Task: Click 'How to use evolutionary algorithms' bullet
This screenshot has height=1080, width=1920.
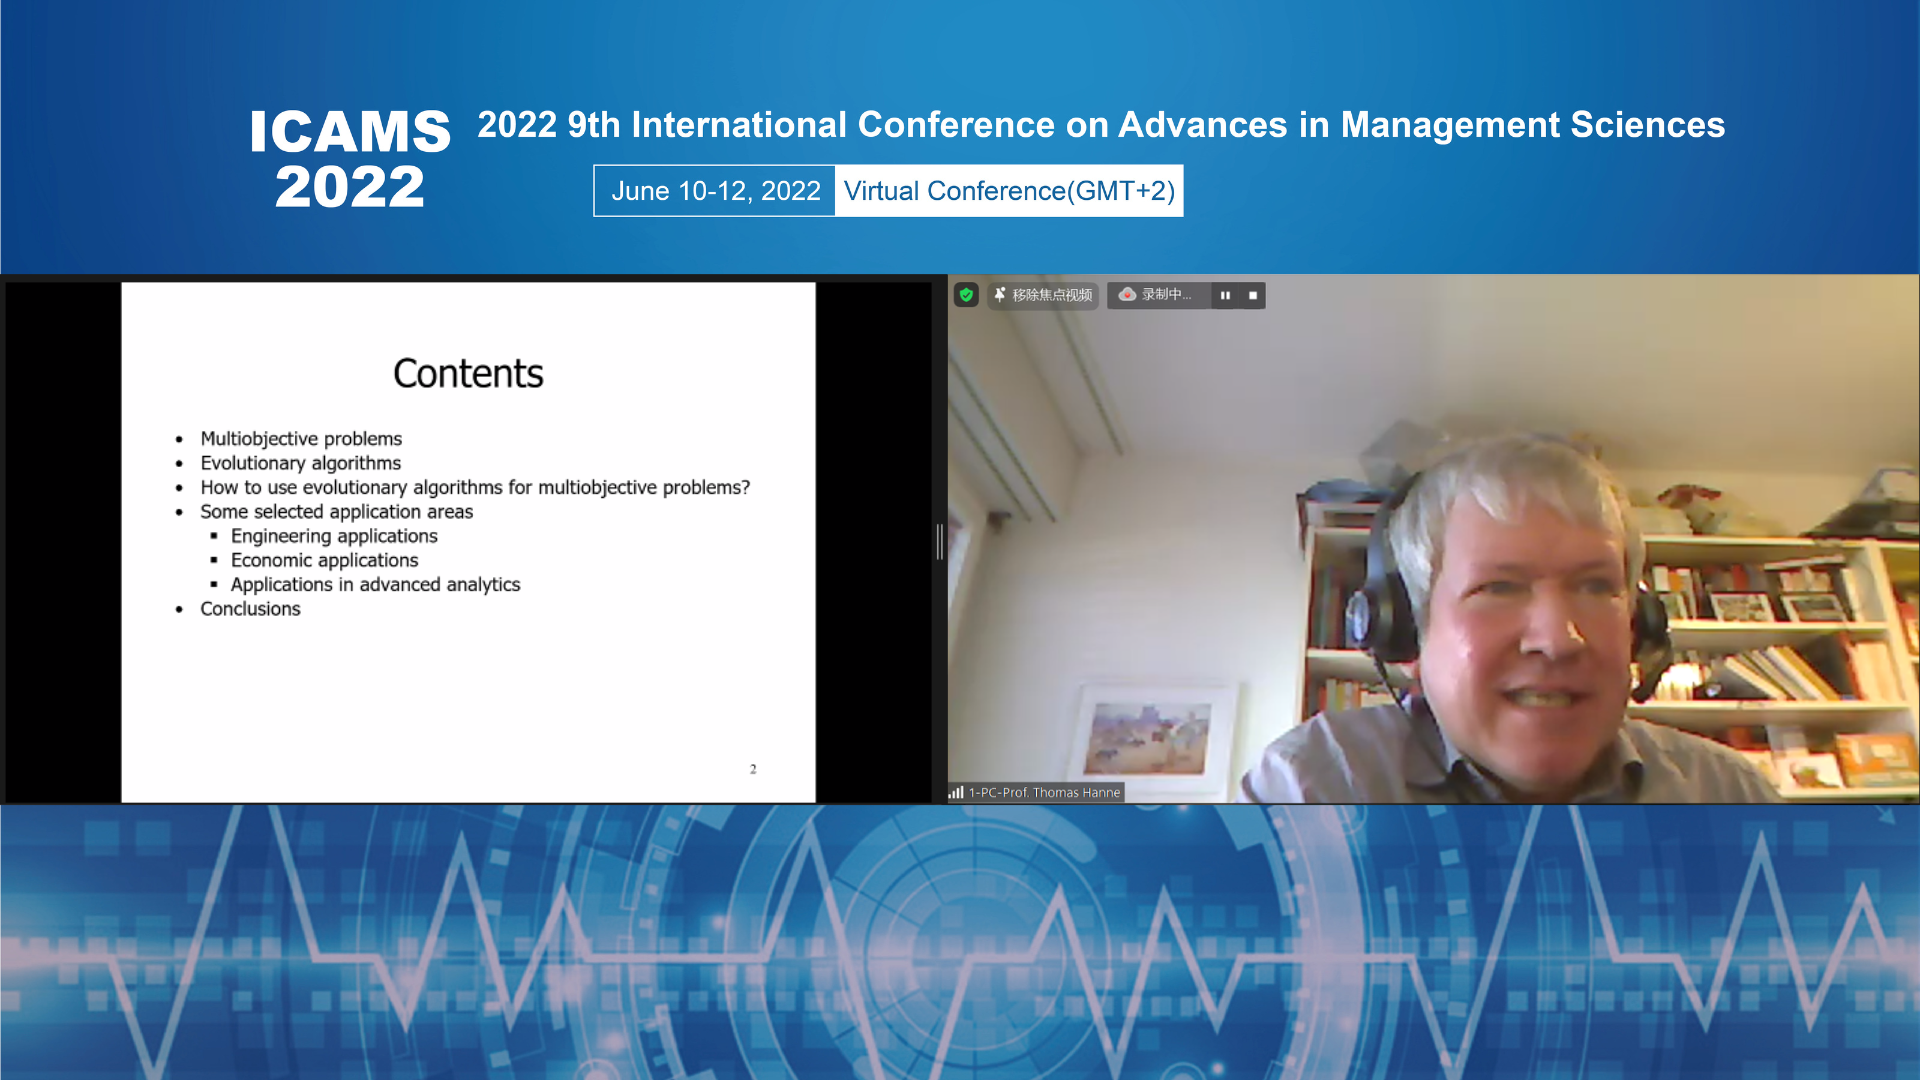Action: pyautogui.click(x=475, y=488)
